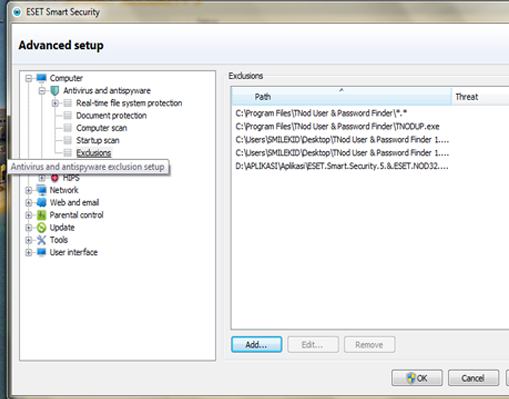Click the Network icon in tree
The image size is (509, 399).
[42, 190]
